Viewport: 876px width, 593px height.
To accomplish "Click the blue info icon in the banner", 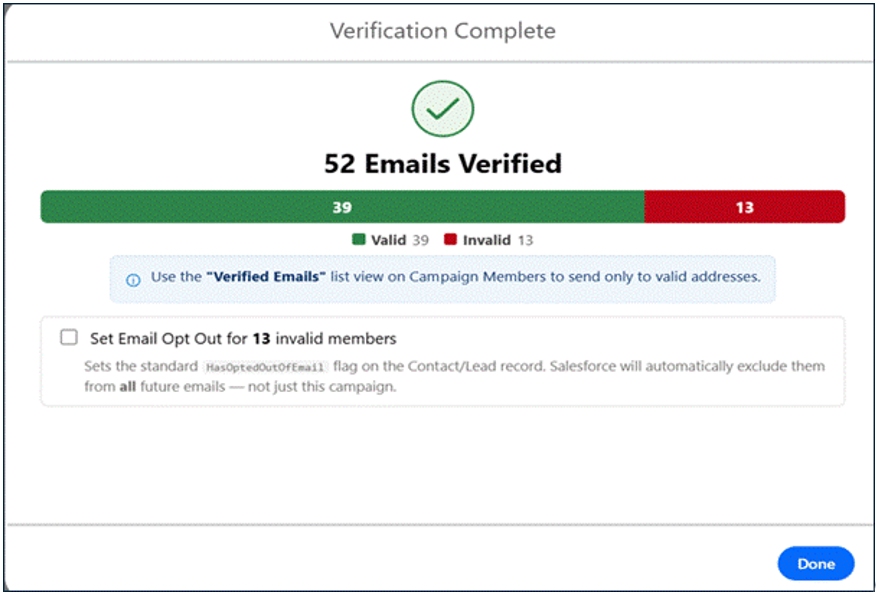I will 133,280.
